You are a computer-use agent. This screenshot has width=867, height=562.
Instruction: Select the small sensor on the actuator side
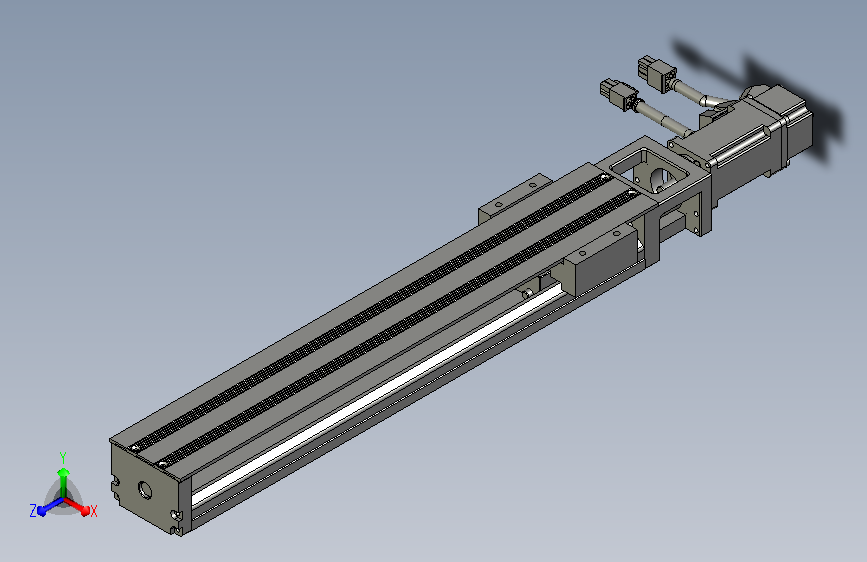528,293
